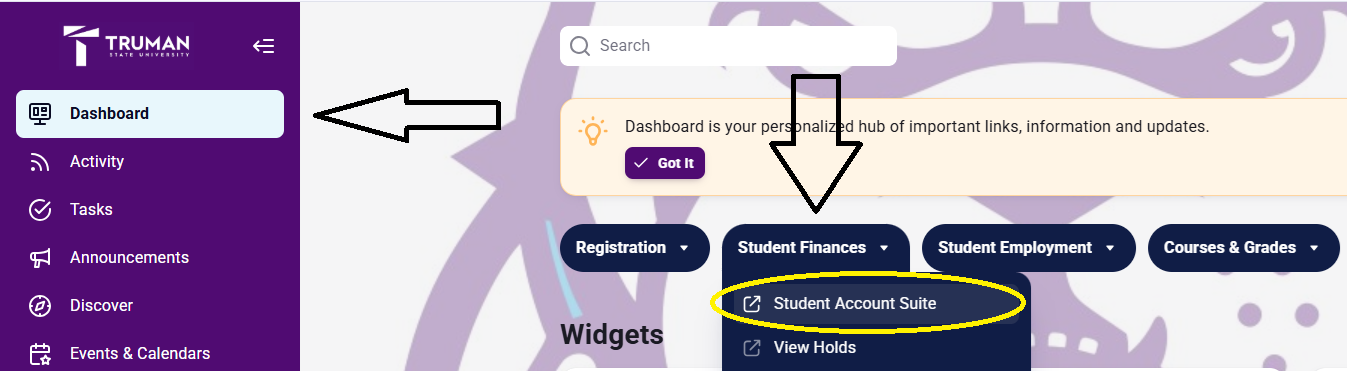Click the search magnifier icon

click(580, 46)
